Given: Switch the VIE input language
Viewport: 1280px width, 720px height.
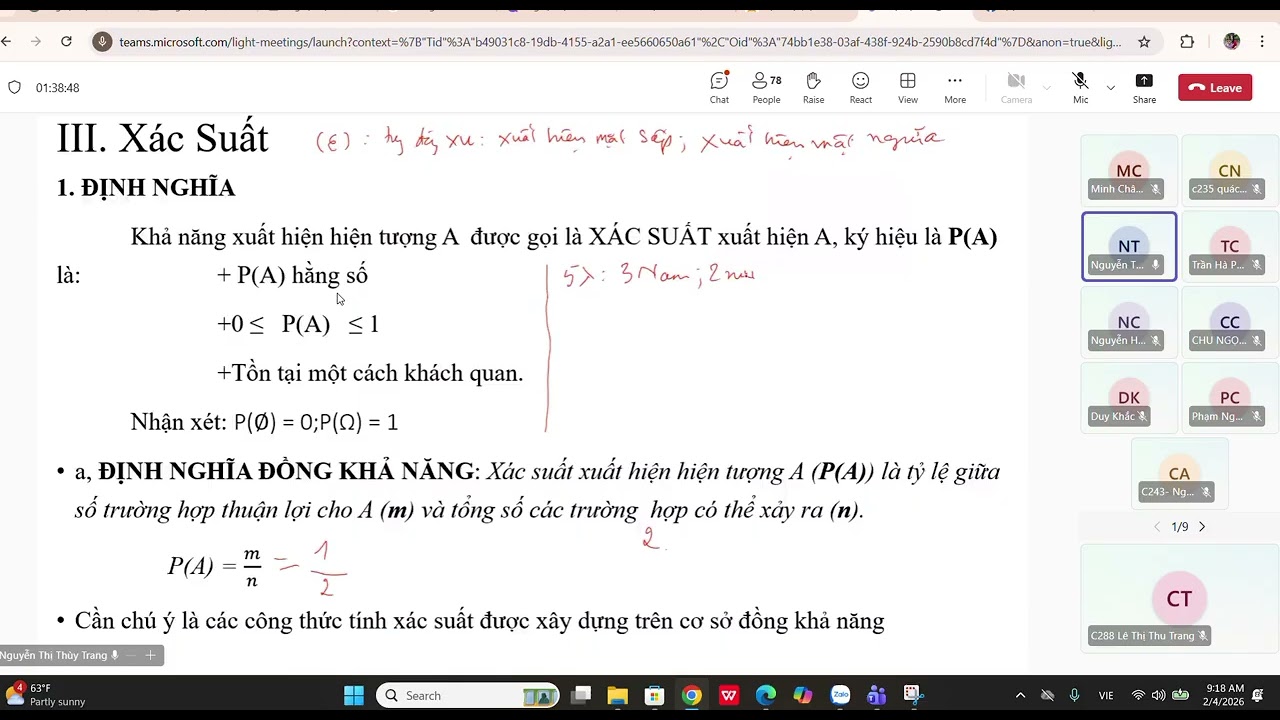Looking at the screenshot, I should (1106, 696).
